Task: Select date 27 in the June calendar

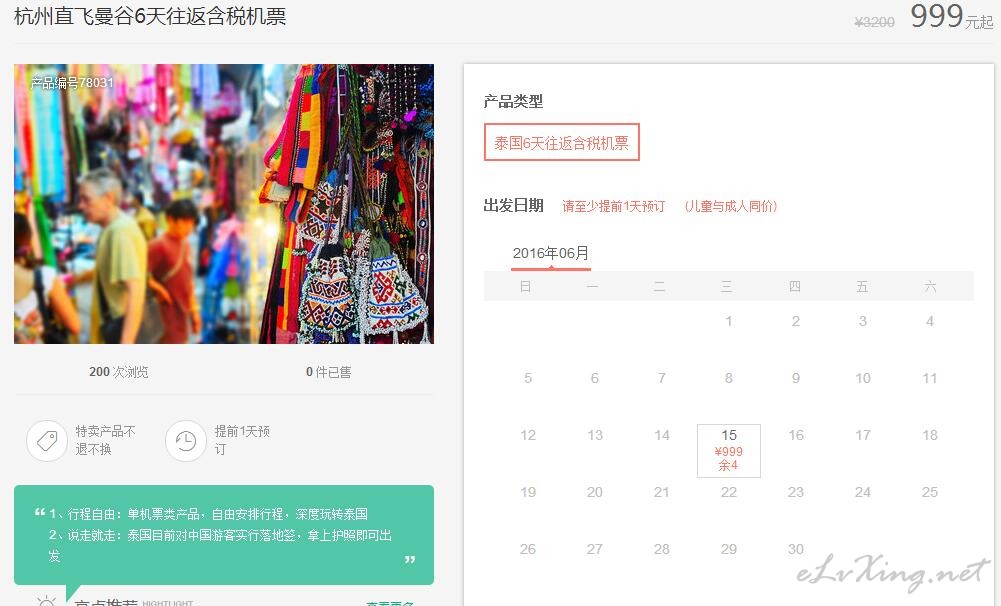Action: (x=595, y=549)
